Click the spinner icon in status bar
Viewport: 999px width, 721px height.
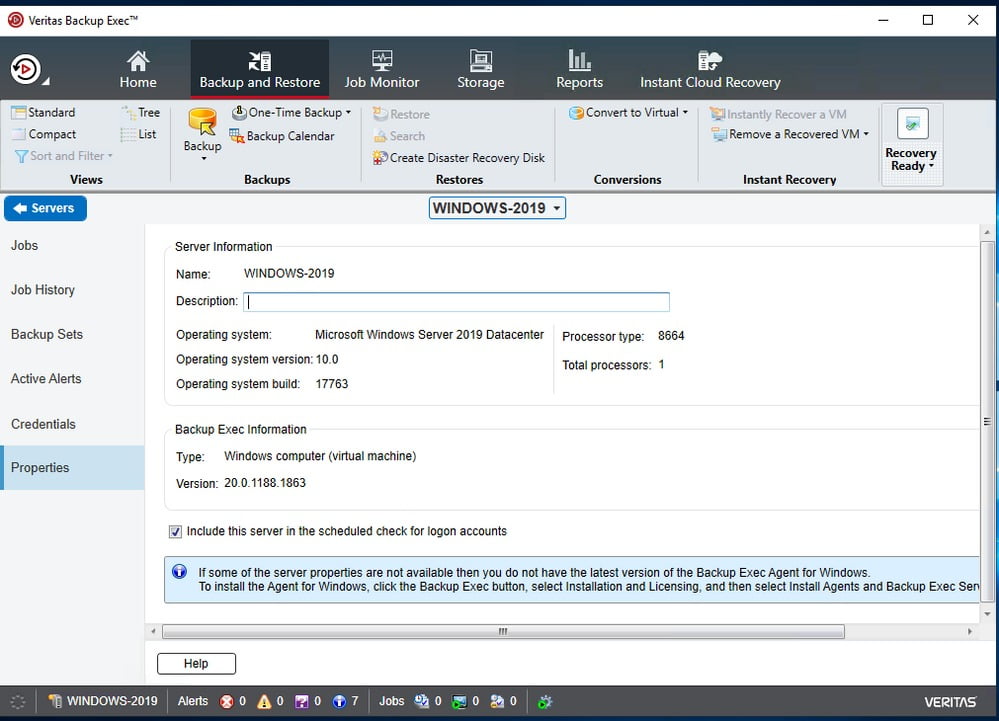18,702
